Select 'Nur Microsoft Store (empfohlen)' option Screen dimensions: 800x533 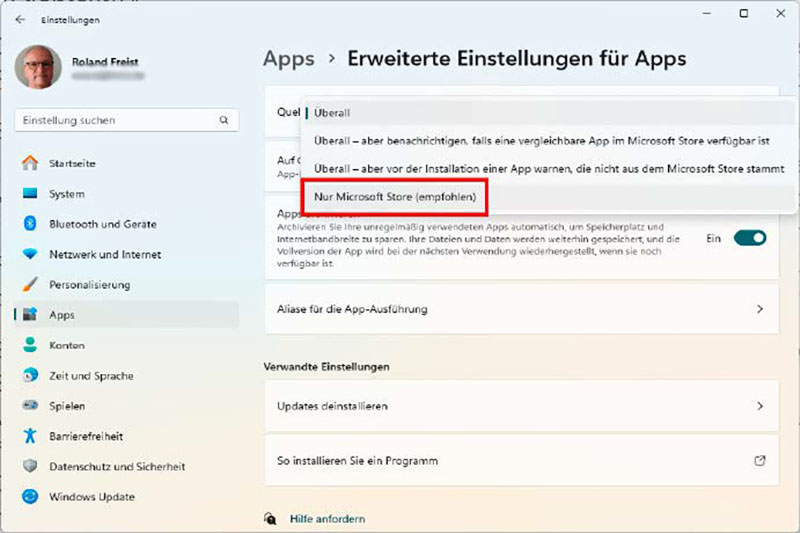coord(395,197)
